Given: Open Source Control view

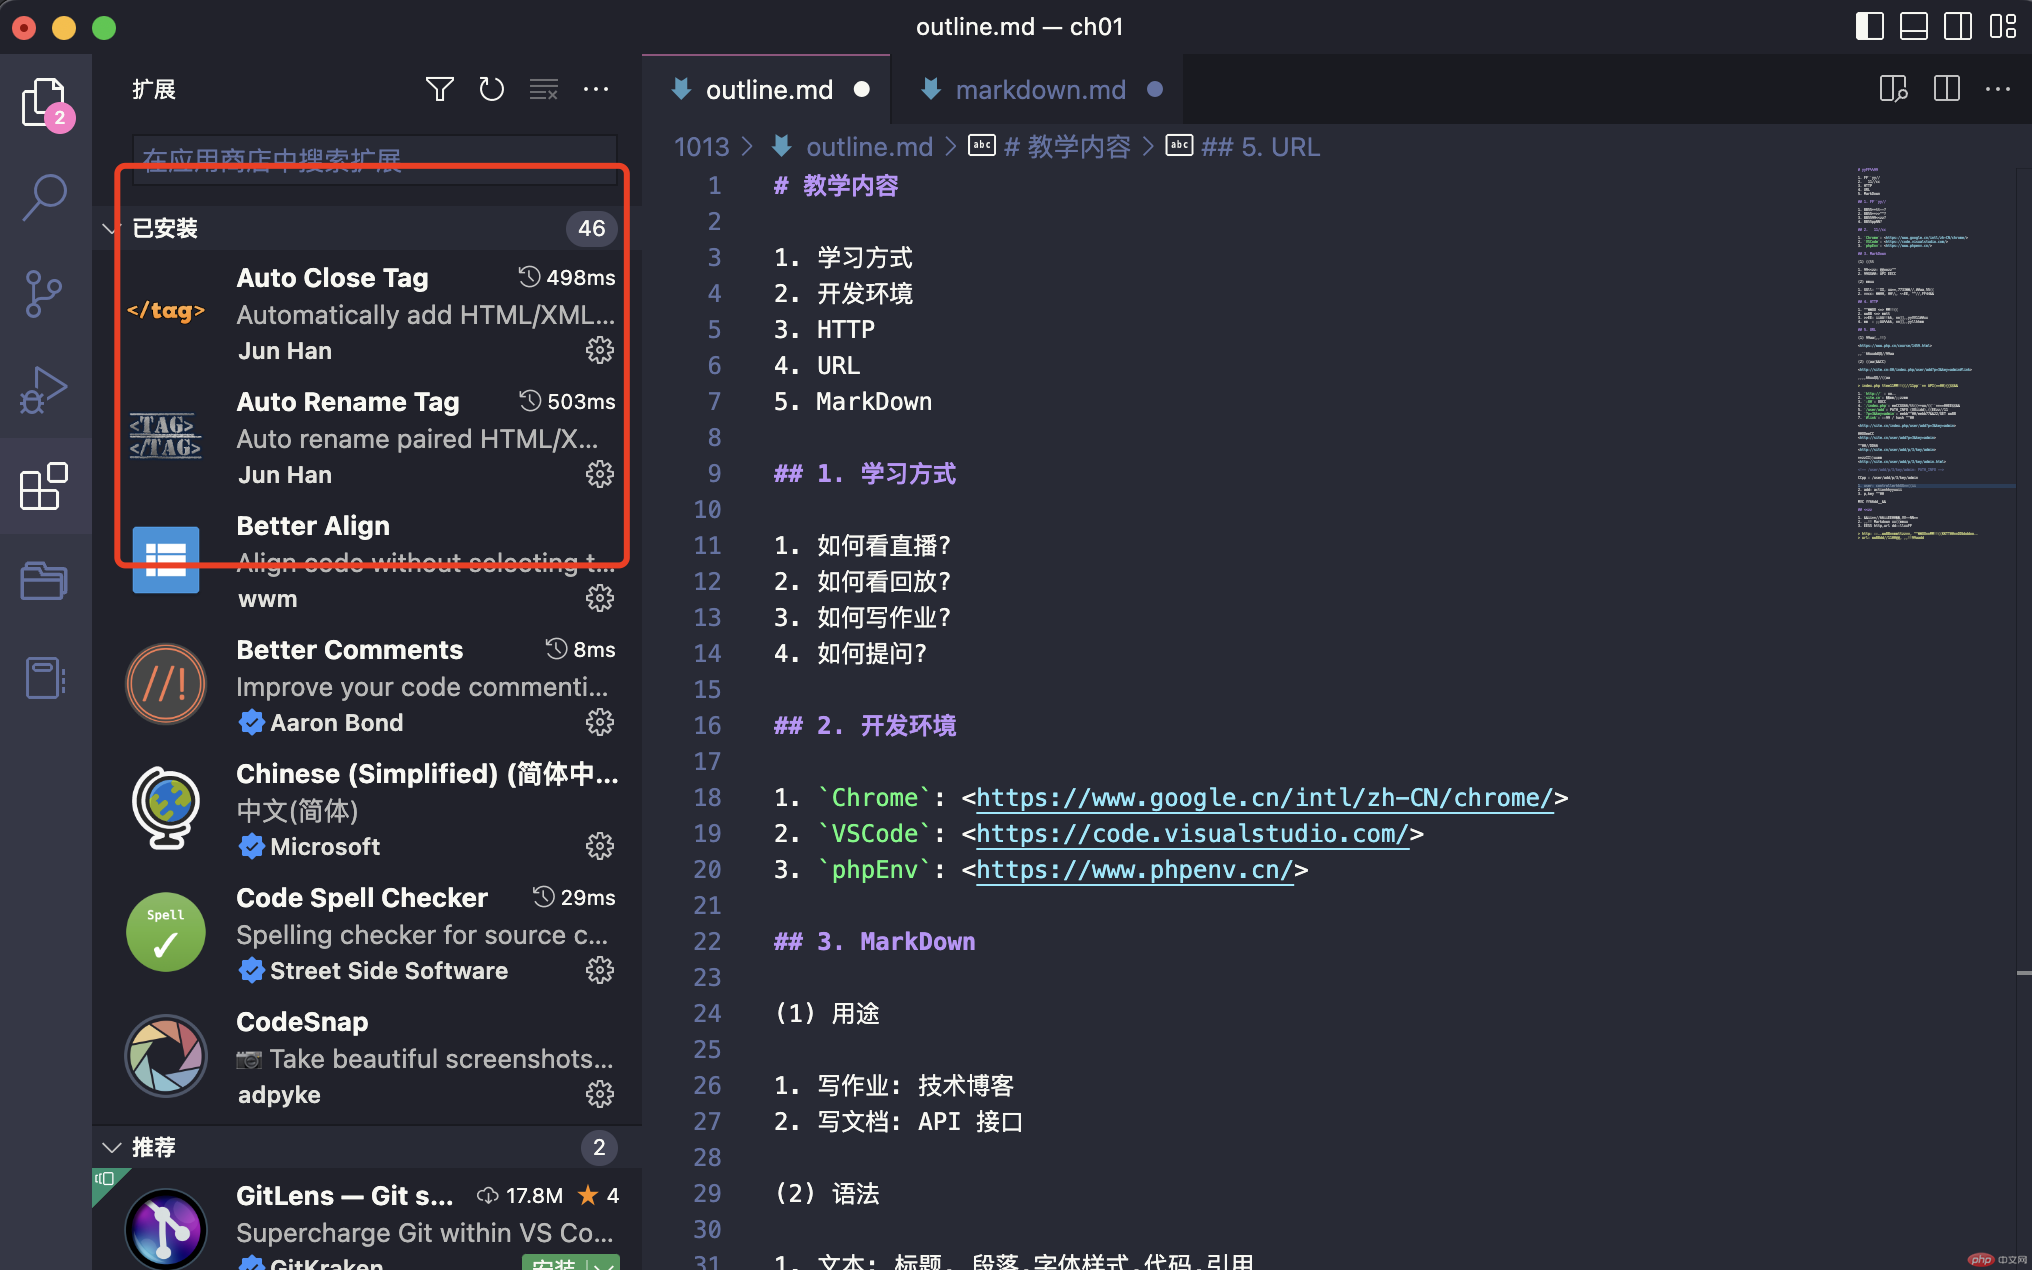Looking at the screenshot, I should point(45,293).
